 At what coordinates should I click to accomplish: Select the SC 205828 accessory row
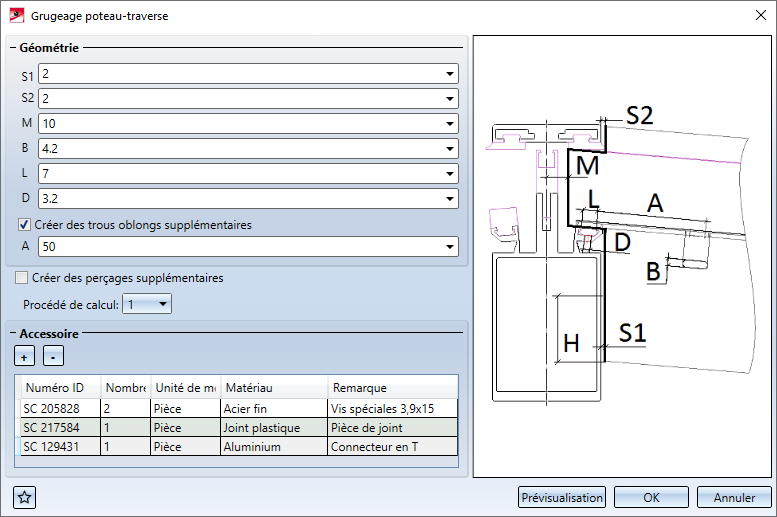point(59,409)
